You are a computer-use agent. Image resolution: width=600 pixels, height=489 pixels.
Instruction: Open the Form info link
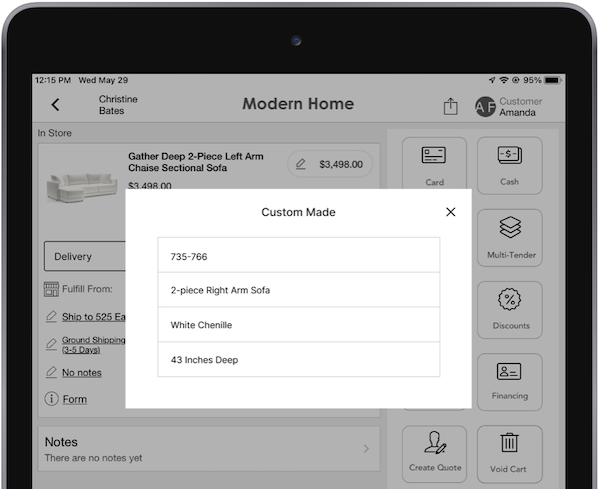tap(75, 399)
